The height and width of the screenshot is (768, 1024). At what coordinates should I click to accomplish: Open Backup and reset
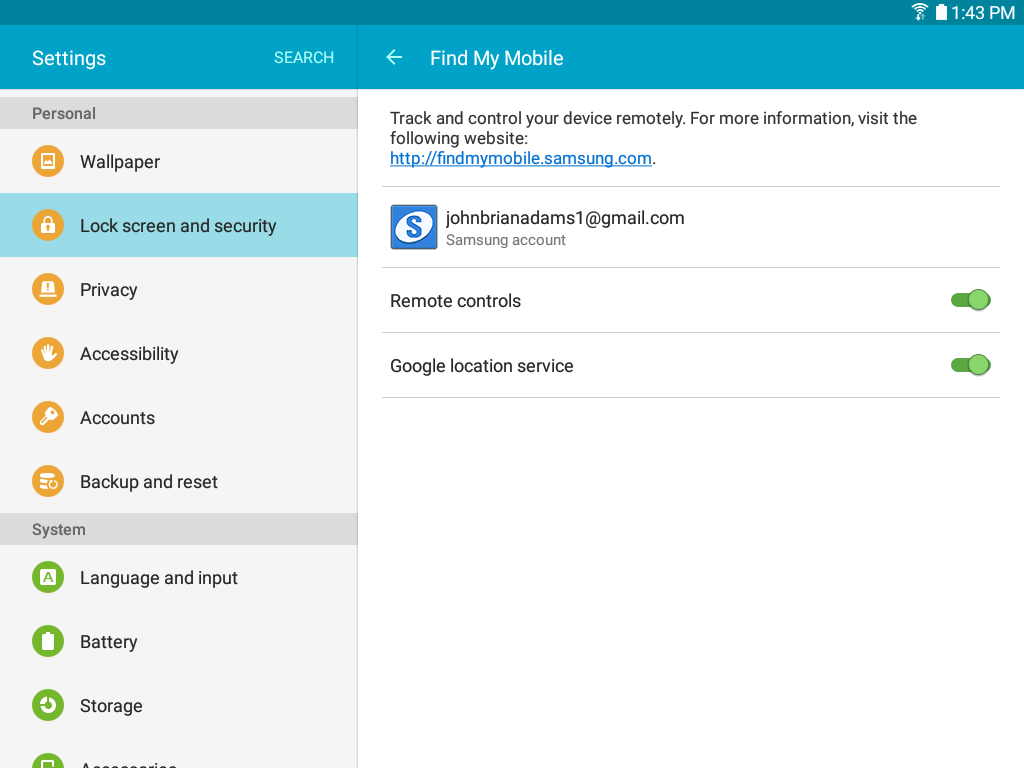pyautogui.click(x=179, y=481)
